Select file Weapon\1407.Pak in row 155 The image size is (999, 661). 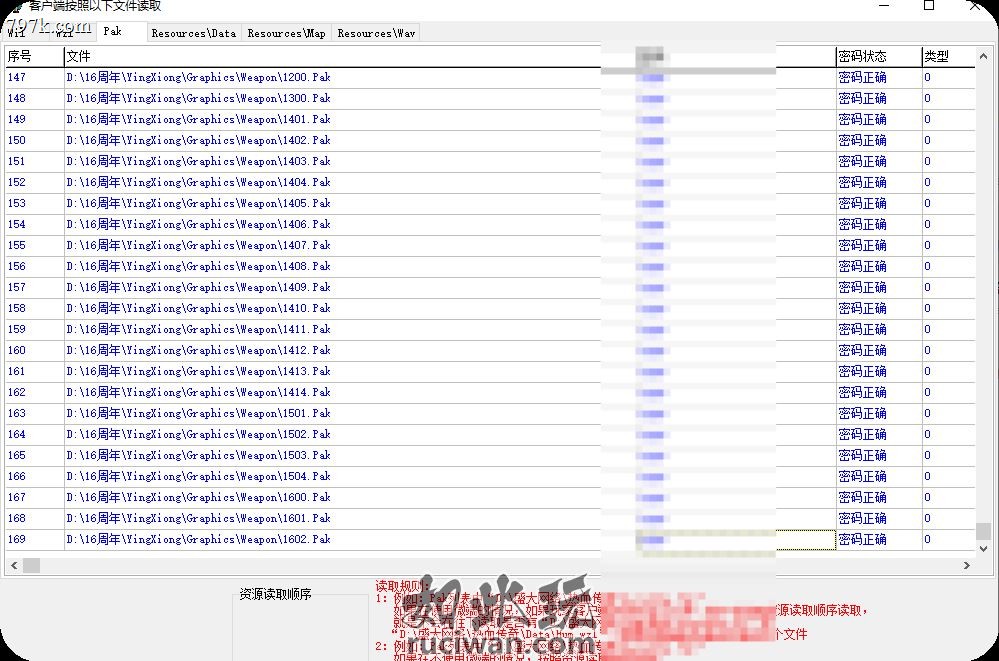198,245
